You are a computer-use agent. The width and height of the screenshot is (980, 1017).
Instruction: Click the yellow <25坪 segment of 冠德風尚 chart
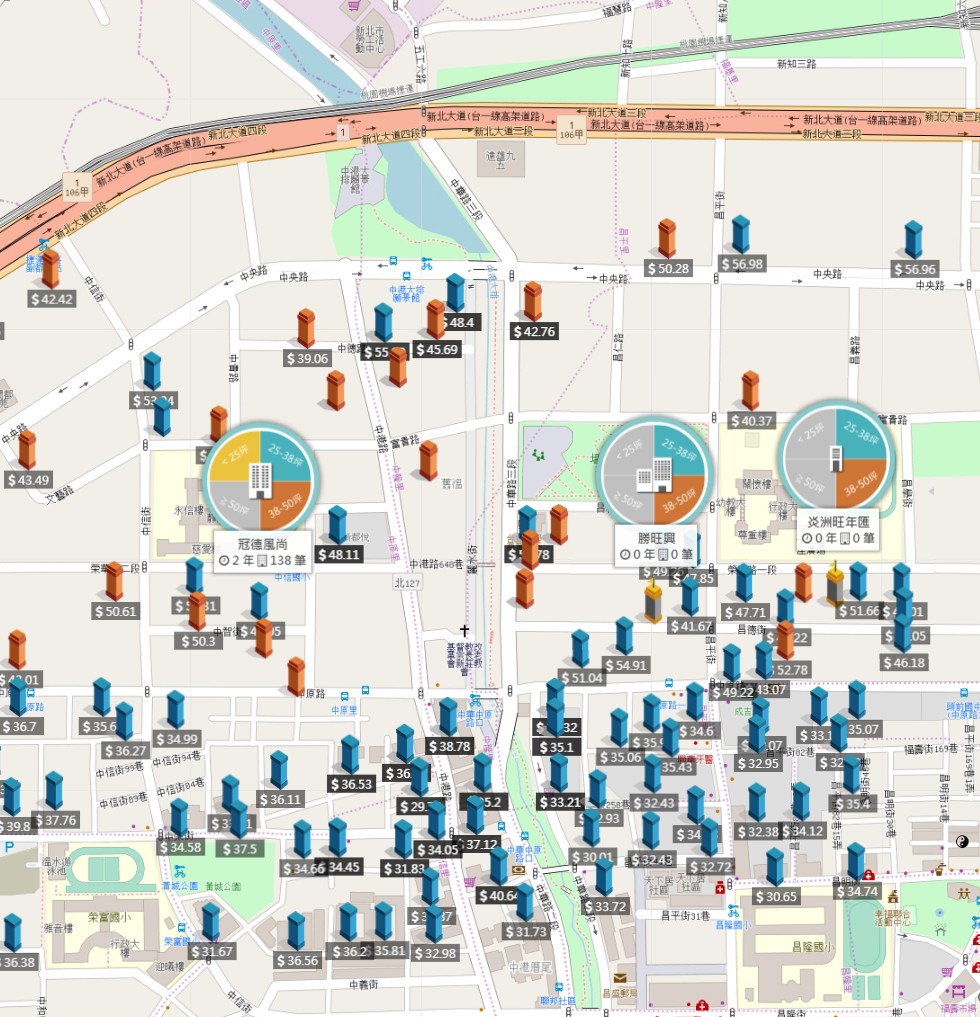tap(234, 455)
